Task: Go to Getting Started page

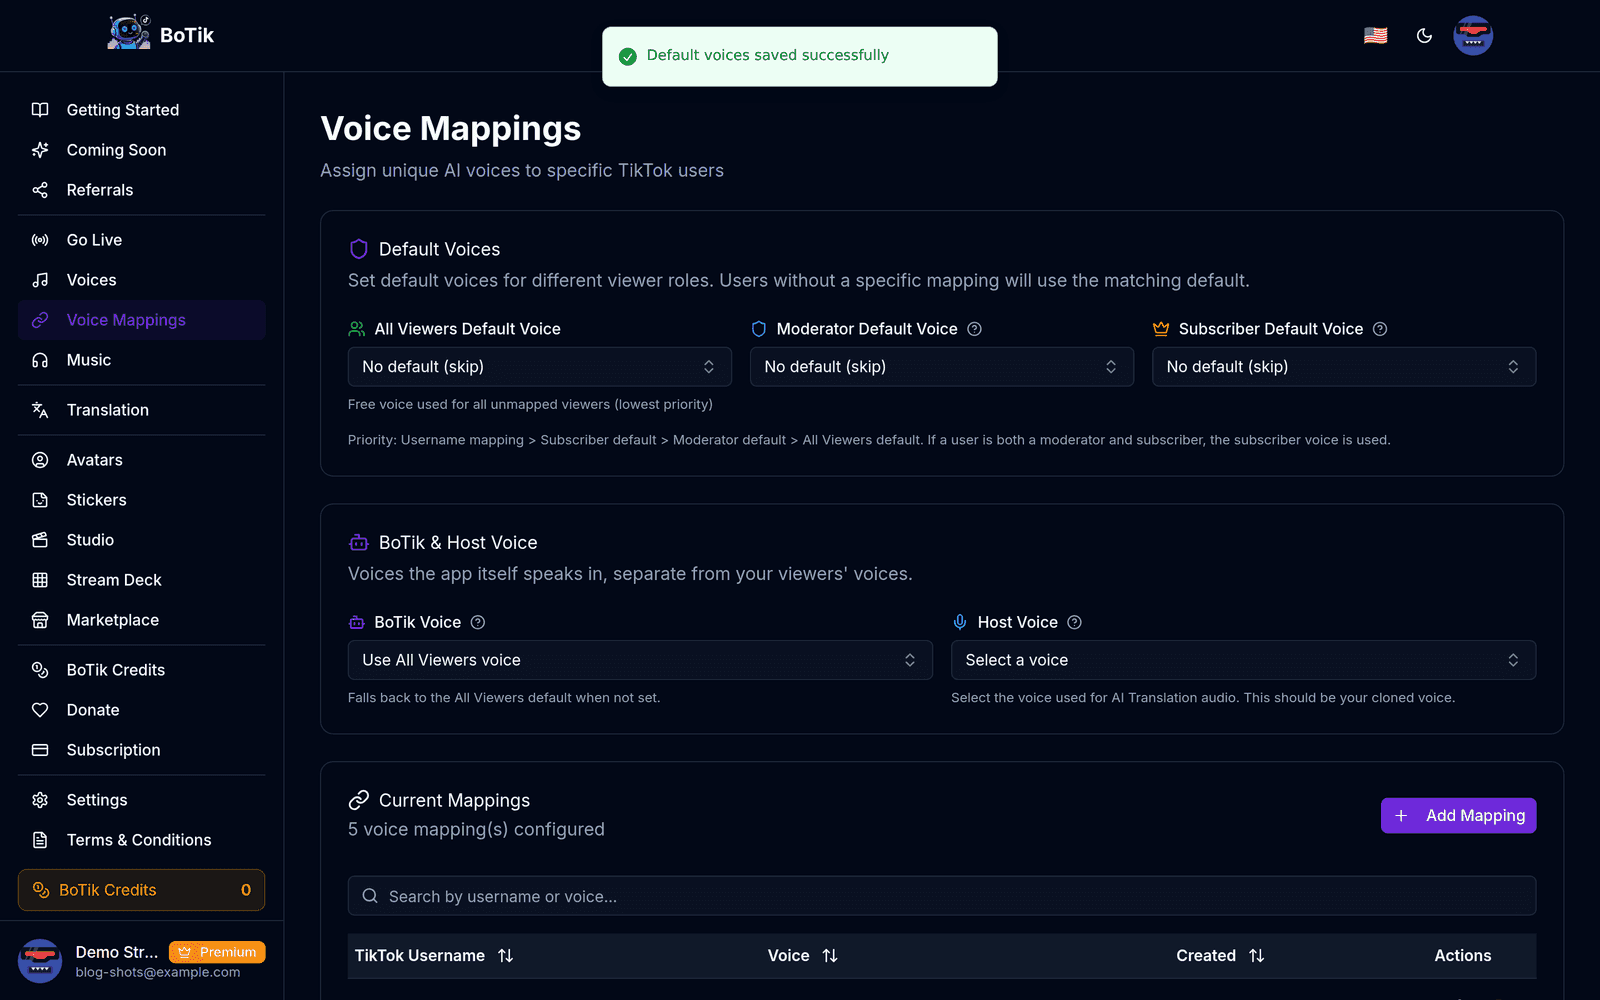Action: click(142, 110)
